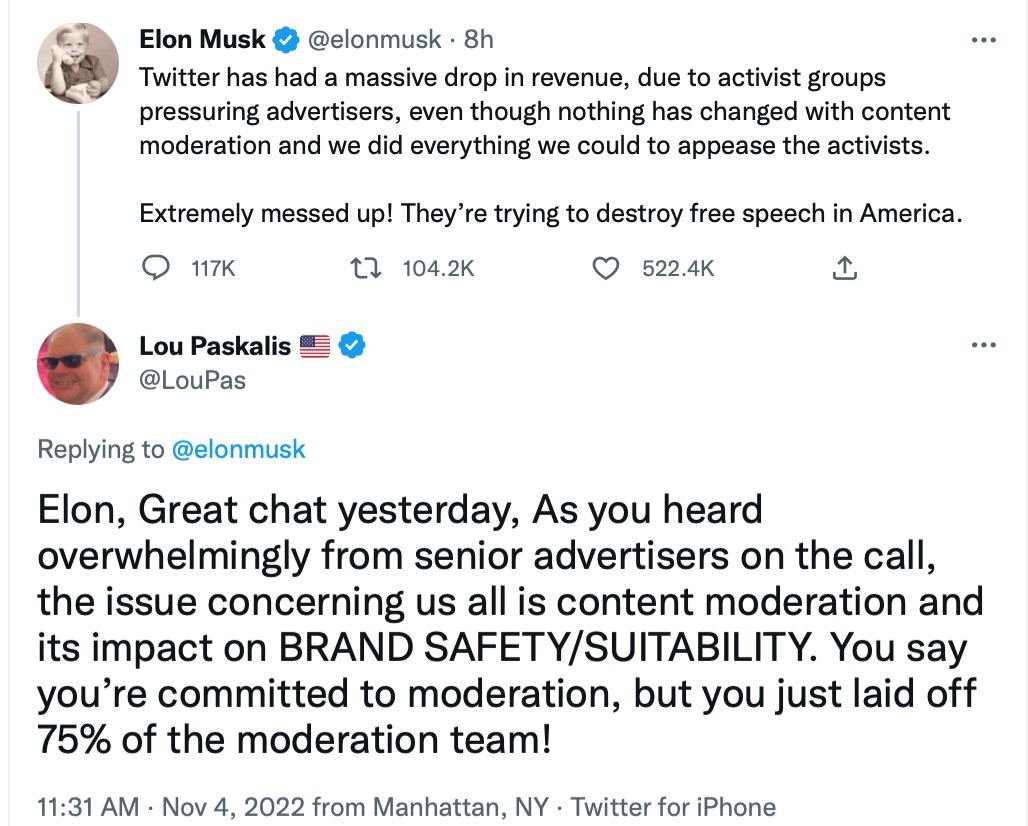
Task: Share Elon Musk's tweet via the share icon
Action: (x=845, y=268)
